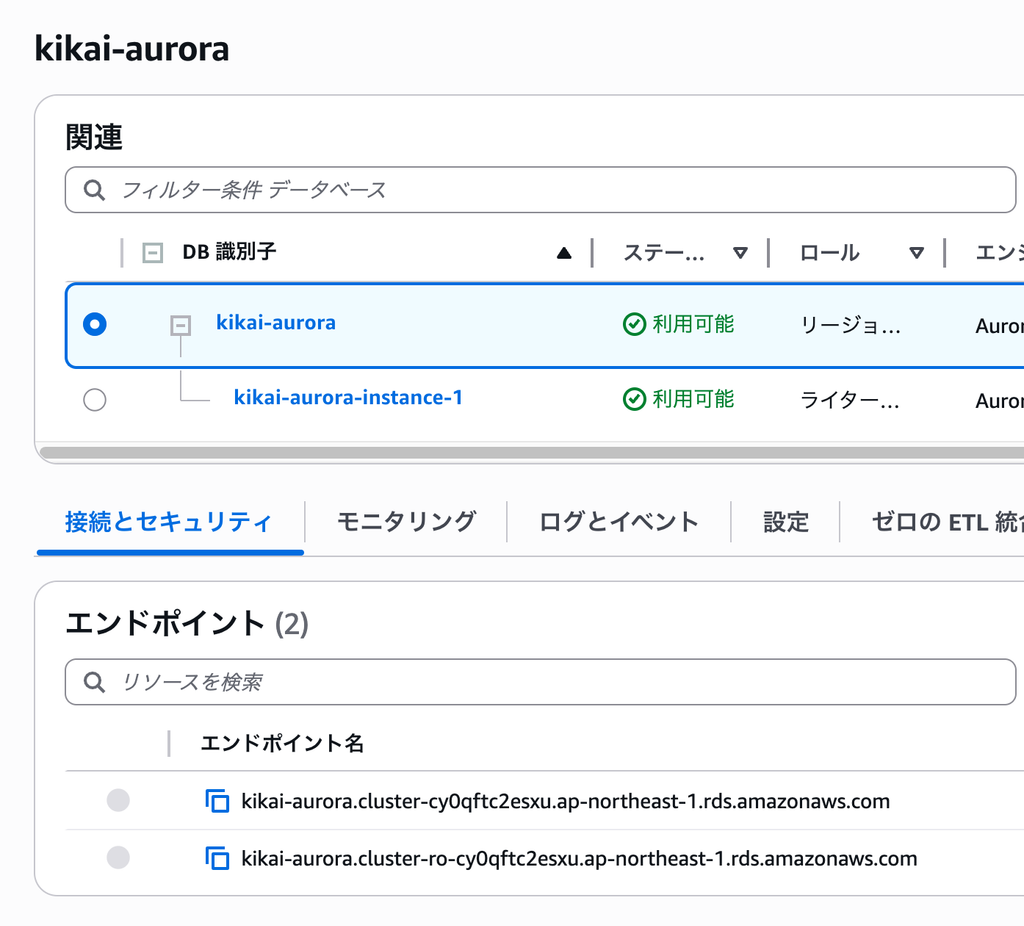Screen dimensions: 1024x926
Task: Click the kikai-aurora.cluster-cy0qftc2esxu endpoint text
Action: pyautogui.click(x=566, y=801)
